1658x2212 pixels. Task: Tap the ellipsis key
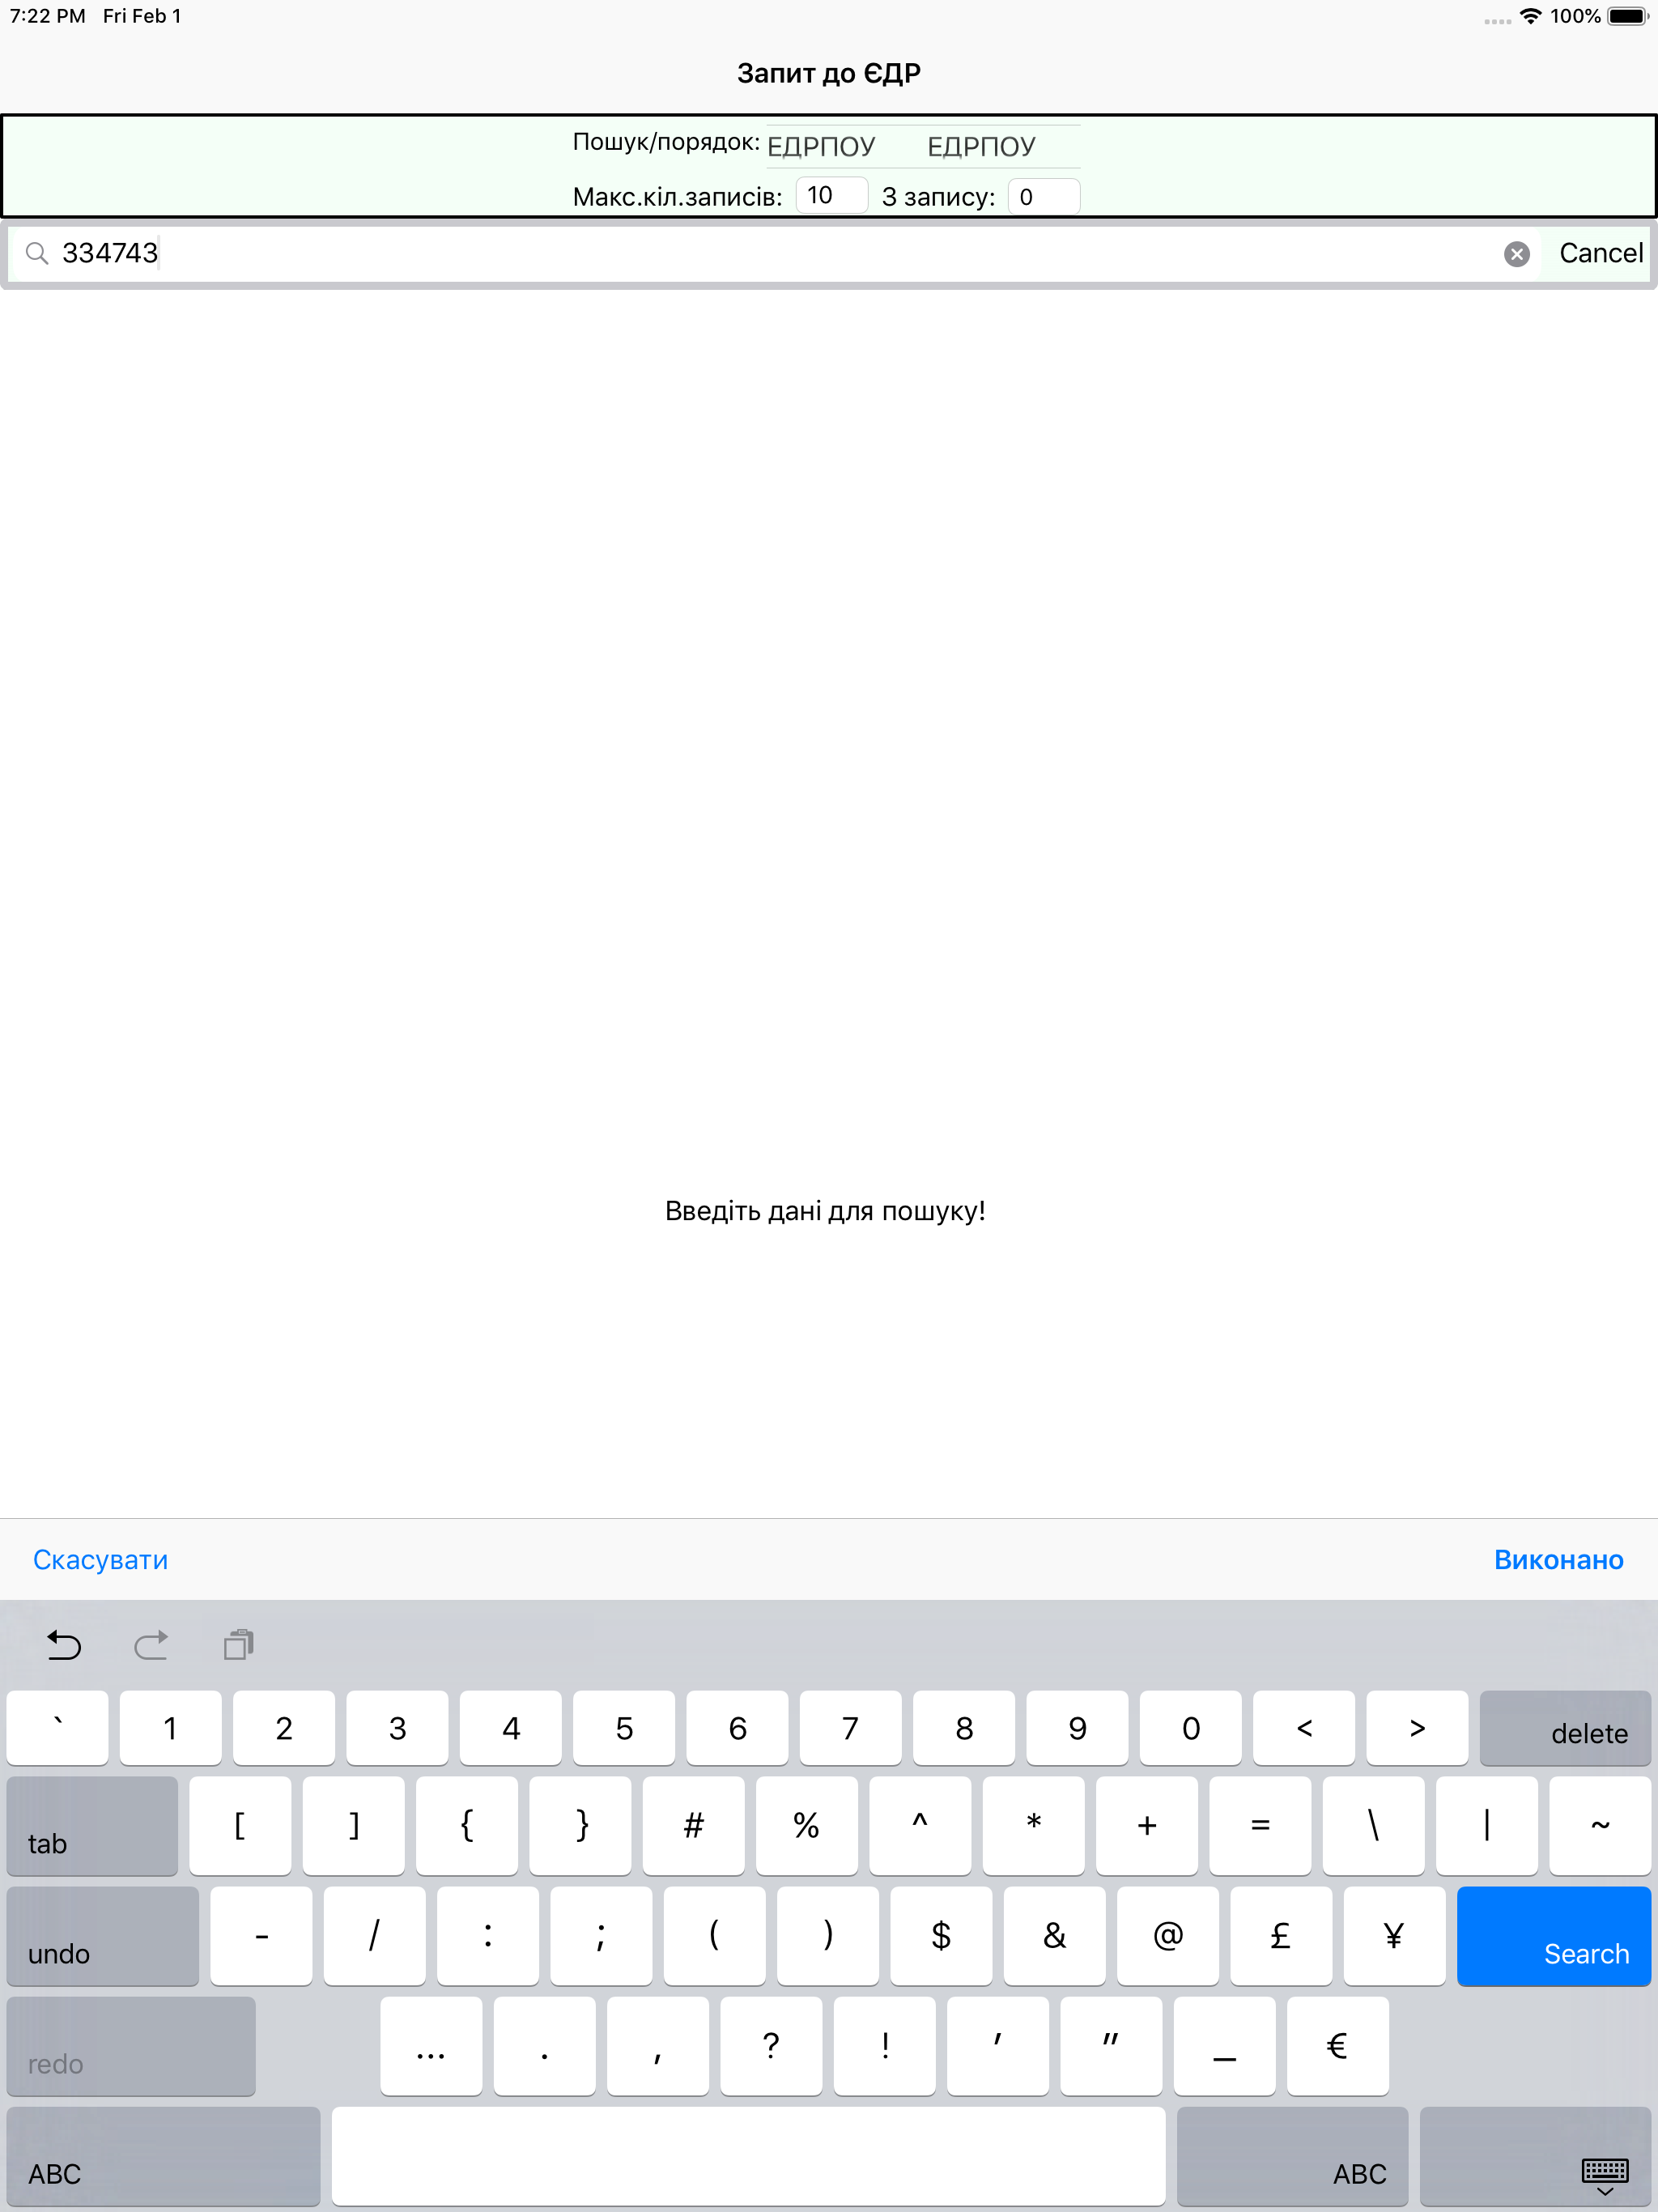(431, 2046)
